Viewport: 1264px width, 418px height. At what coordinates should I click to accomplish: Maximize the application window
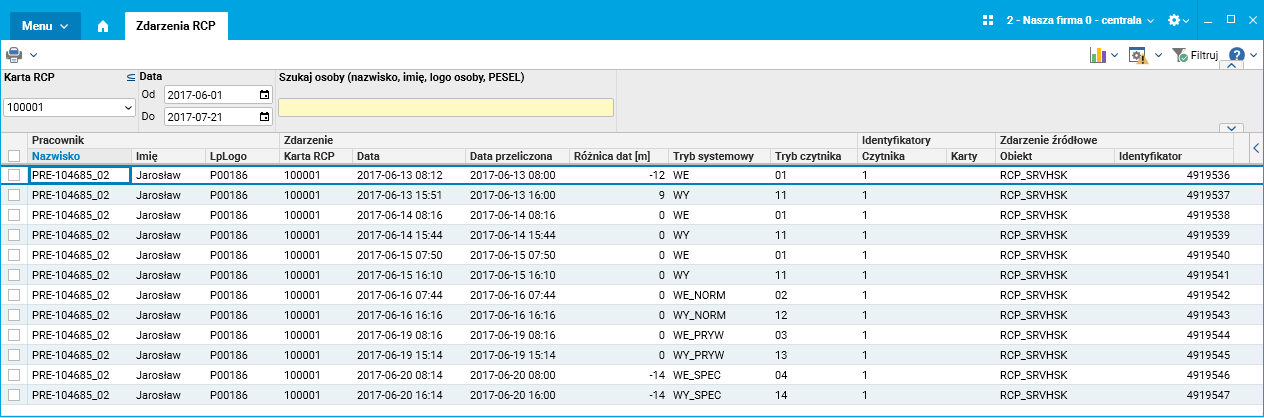point(1230,19)
